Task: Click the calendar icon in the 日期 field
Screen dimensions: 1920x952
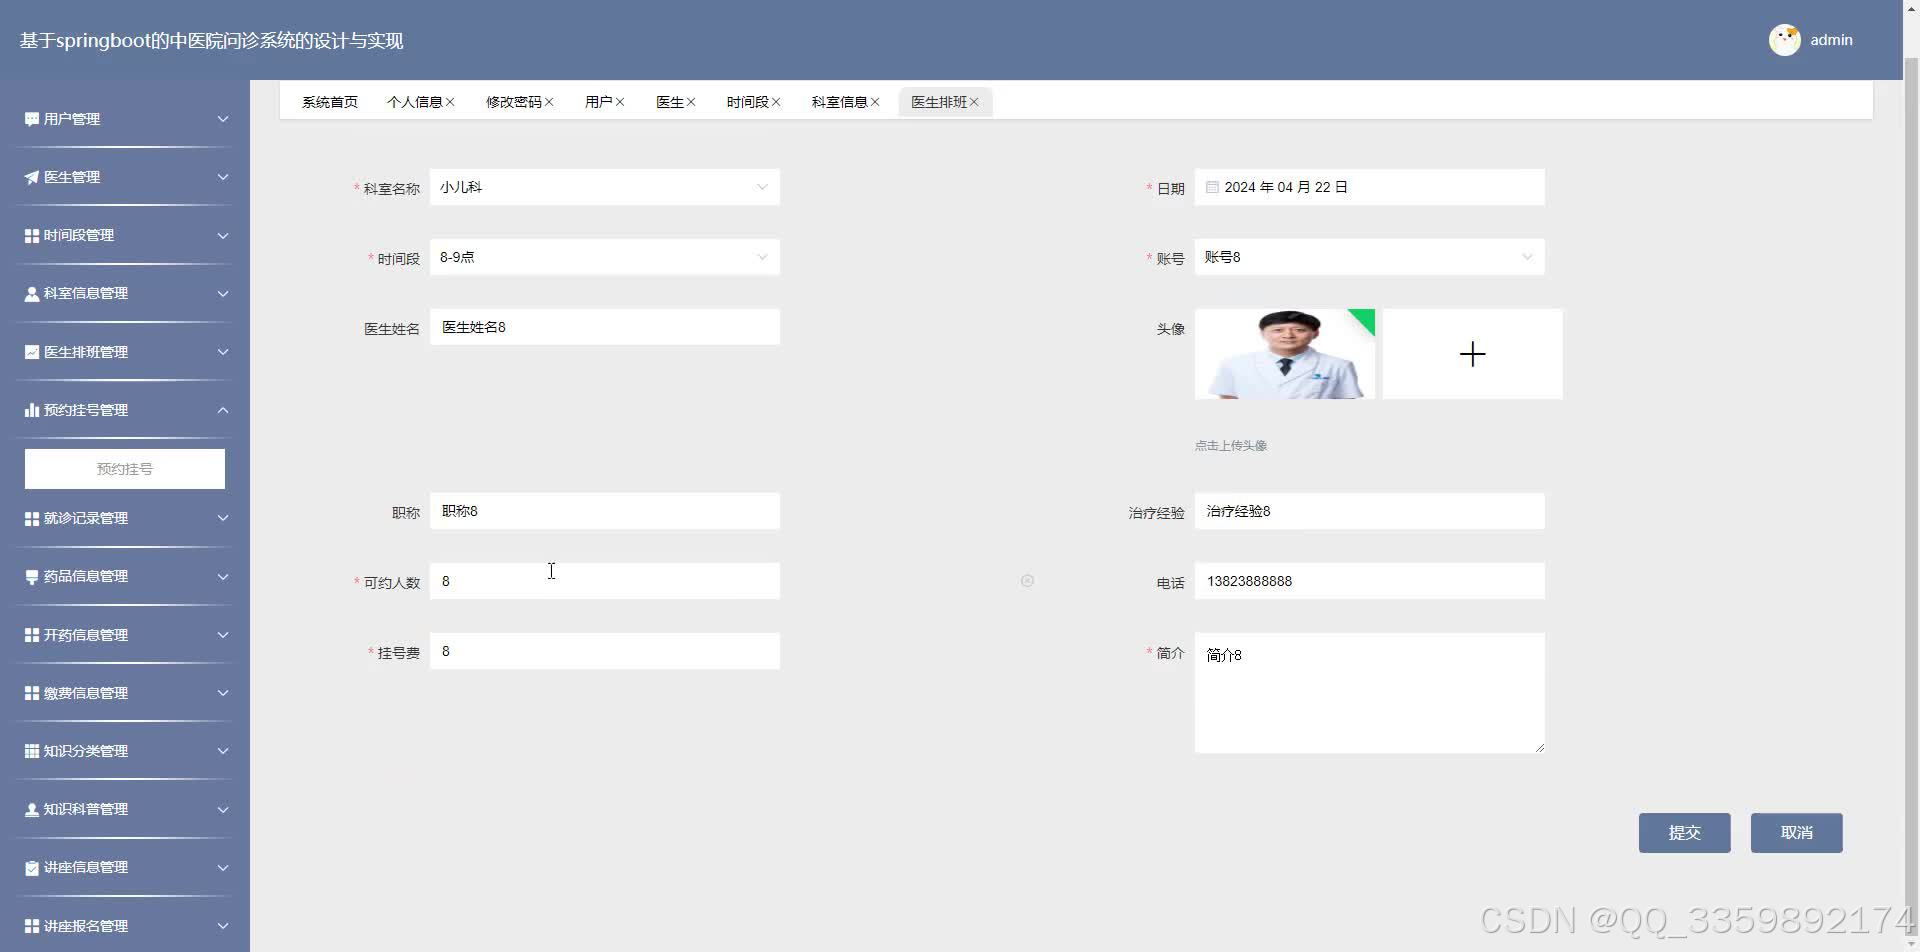Action: click(1210, 187)
